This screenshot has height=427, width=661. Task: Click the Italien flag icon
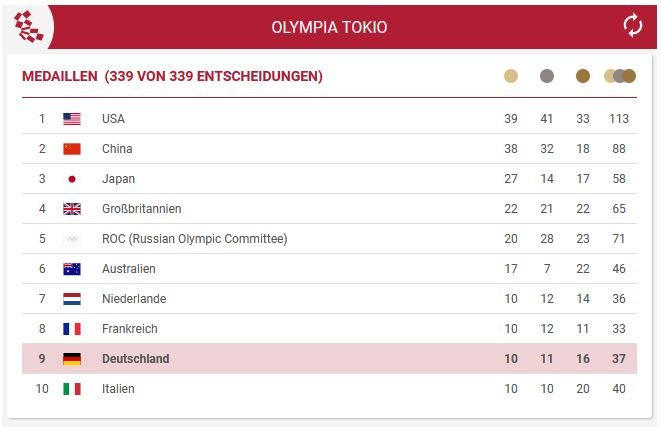(x=72, y=389)
